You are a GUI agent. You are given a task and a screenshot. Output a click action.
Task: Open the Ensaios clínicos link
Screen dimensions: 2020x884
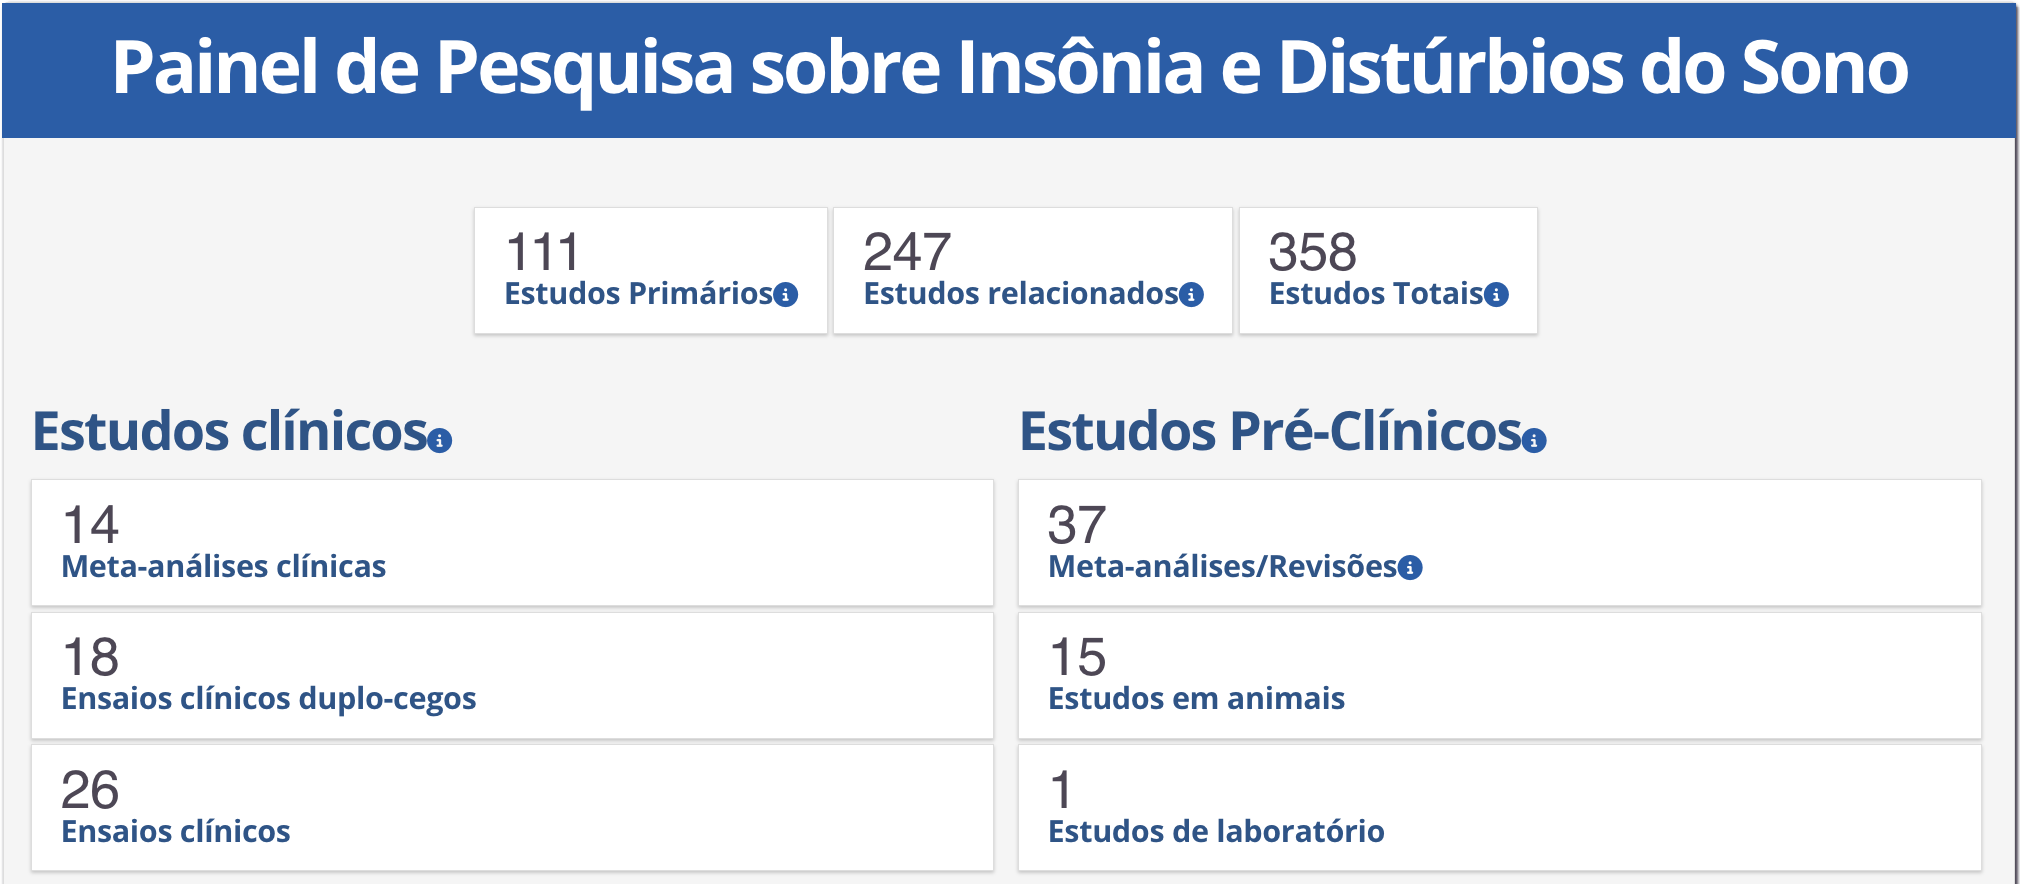click(176, 832)
